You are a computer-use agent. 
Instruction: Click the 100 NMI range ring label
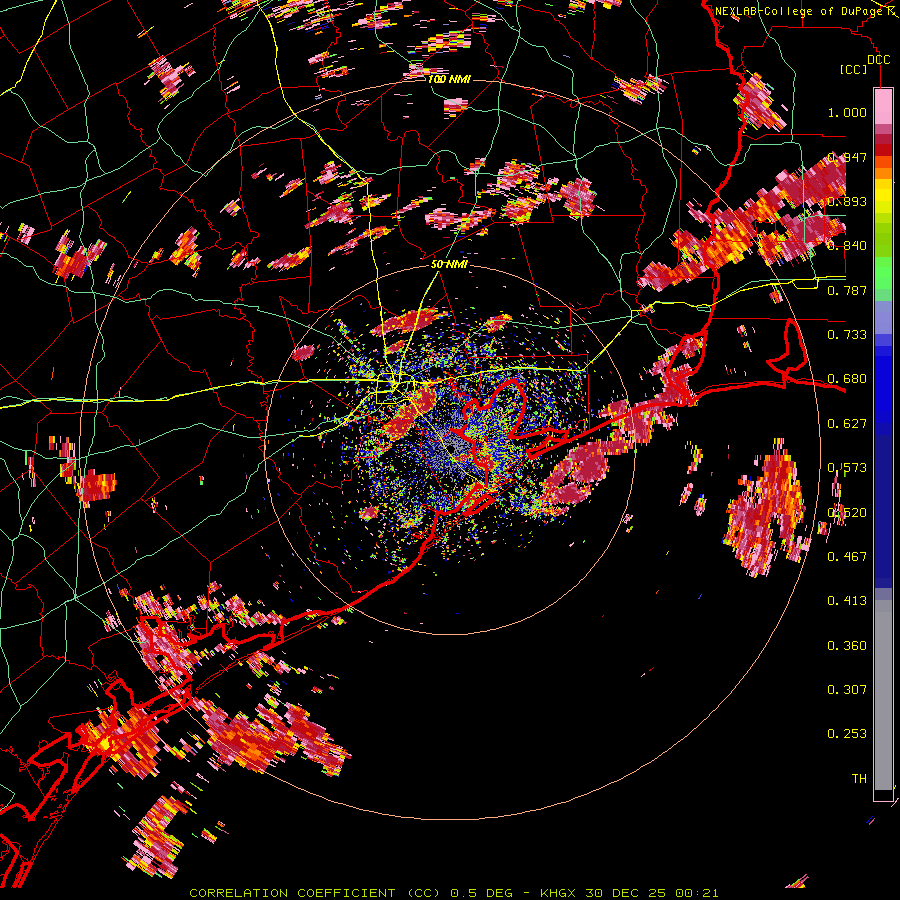pos(449,79)
